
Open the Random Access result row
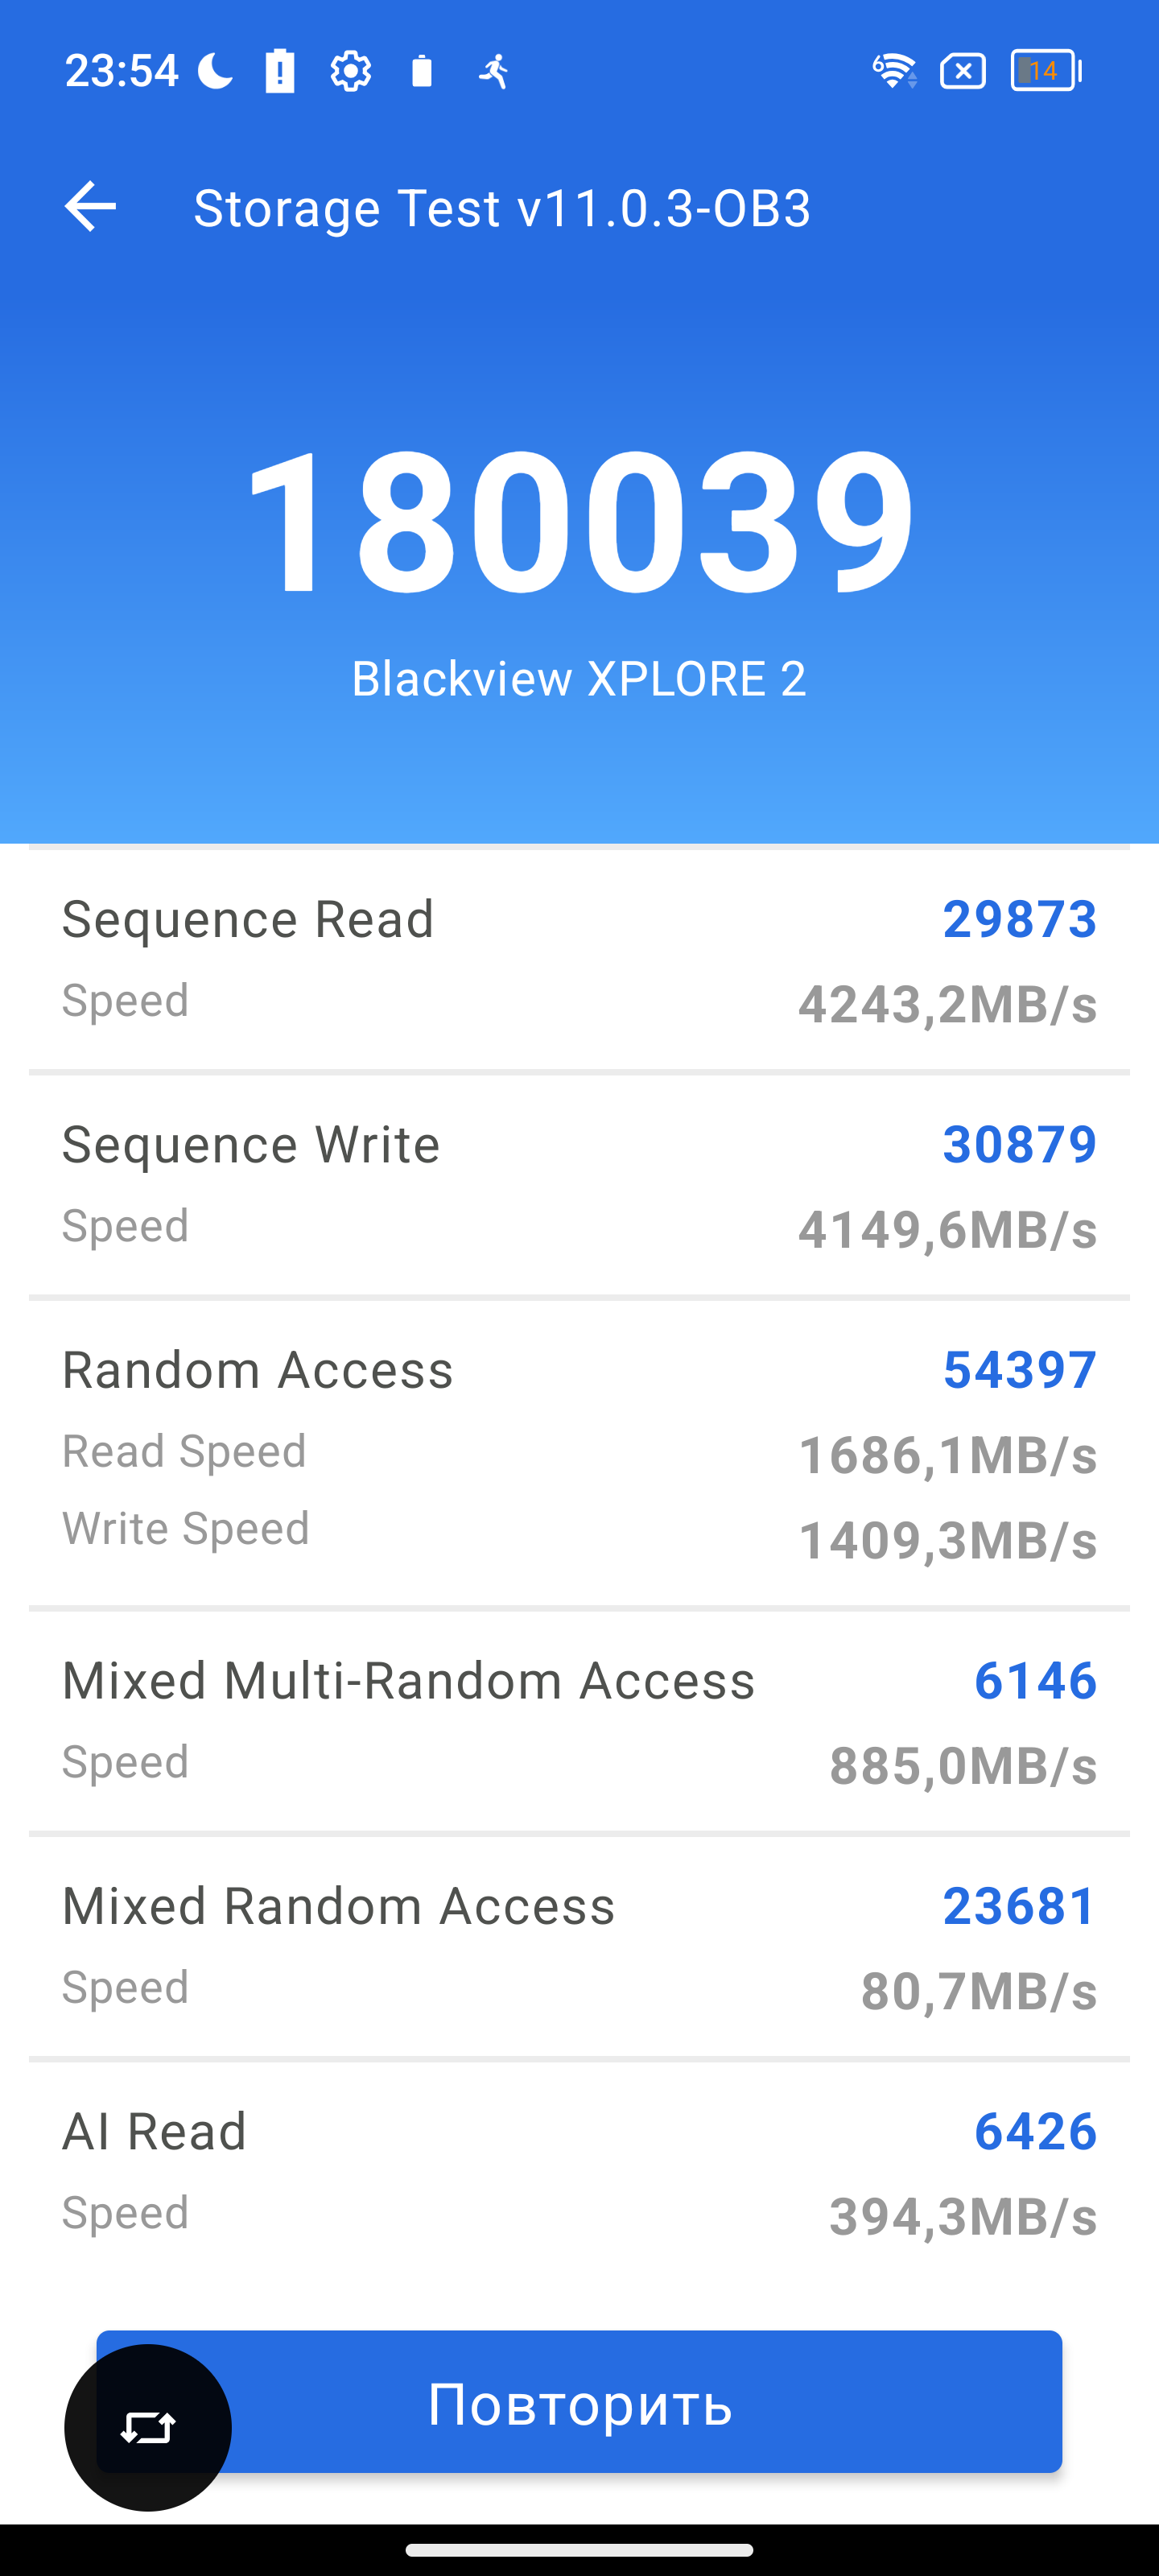tap(579, 1452)
